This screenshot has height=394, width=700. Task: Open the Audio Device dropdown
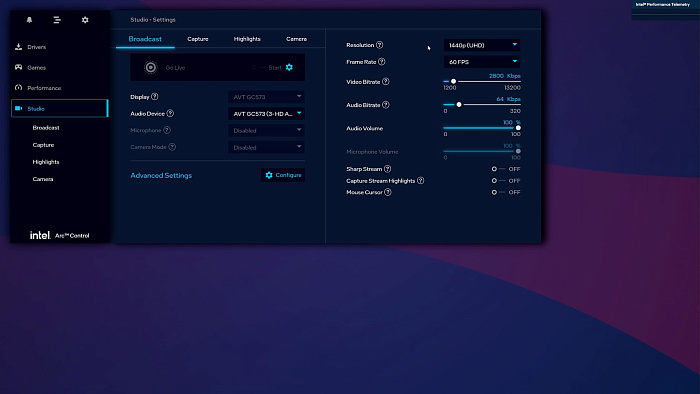(x=267, y=113)
